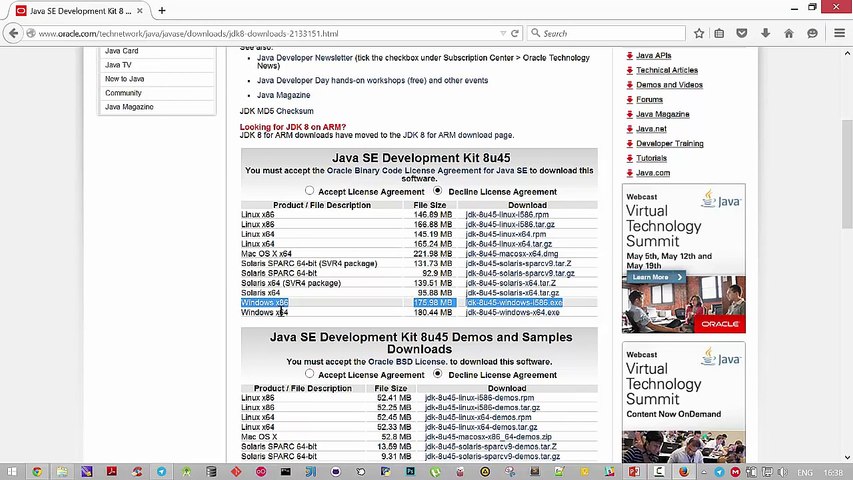Click the address bar URL field
Image resolution: width=853 pixels, height=480 pixels.
[x=267, y=33]
